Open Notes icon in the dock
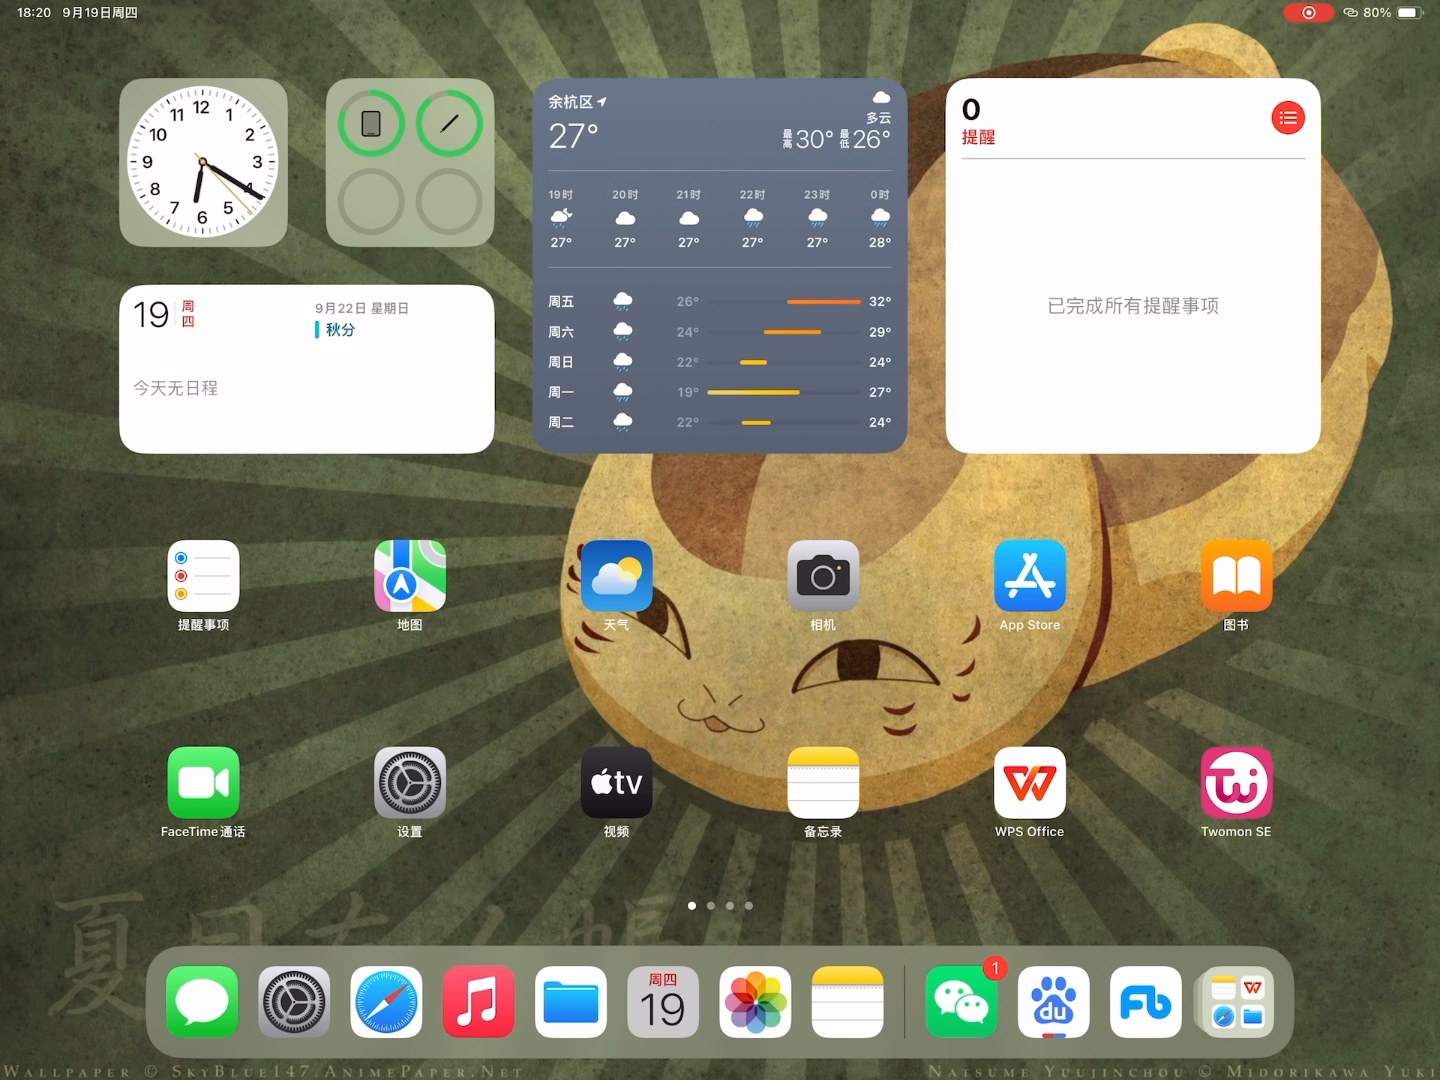Viewport: 1440px width, 1080px height. click(x=847, y=1002)
